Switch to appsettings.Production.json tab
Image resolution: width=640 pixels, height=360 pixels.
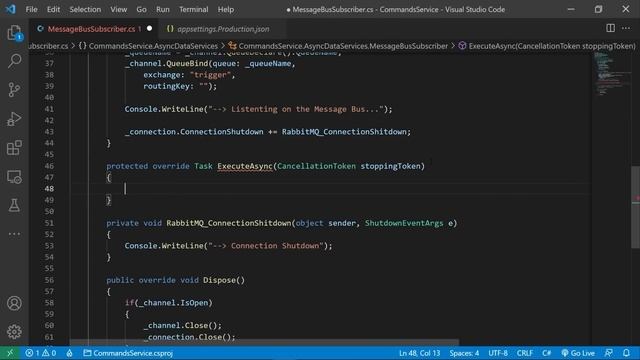click(x=223, y=29)
